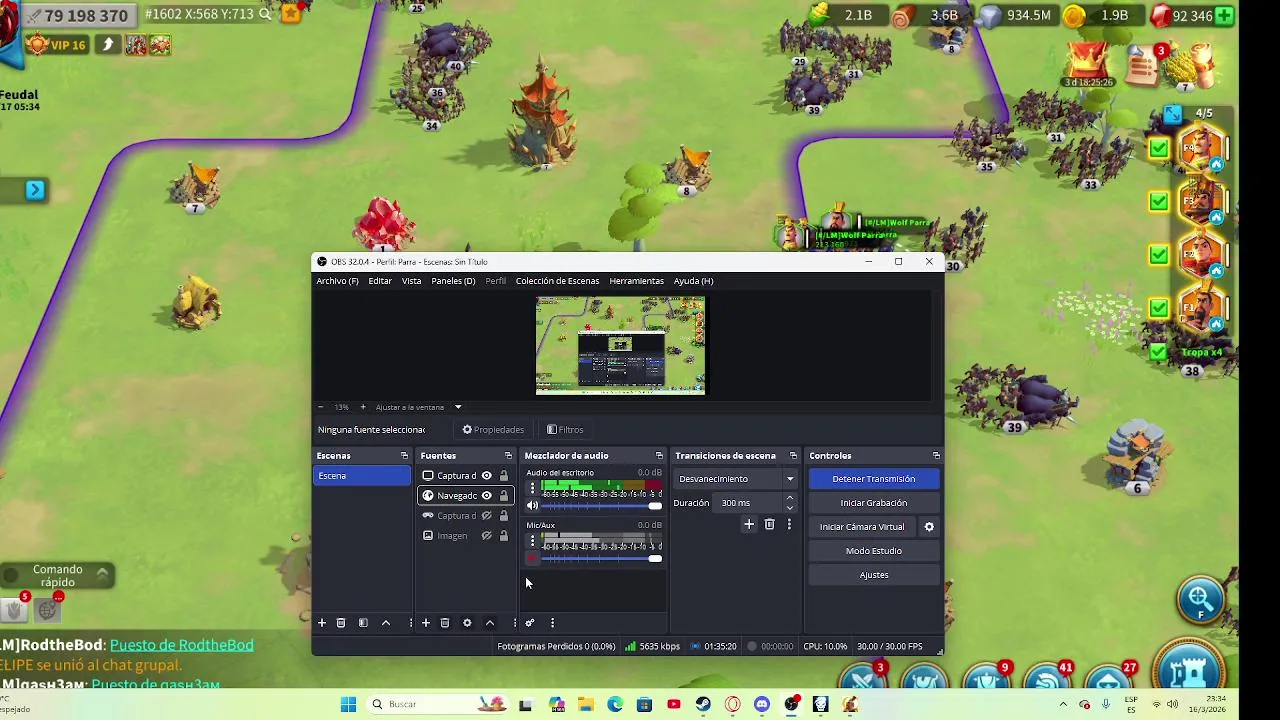Show hidden system tray icons chevron
This screenshot has width=1280, height=720.
1063,704
